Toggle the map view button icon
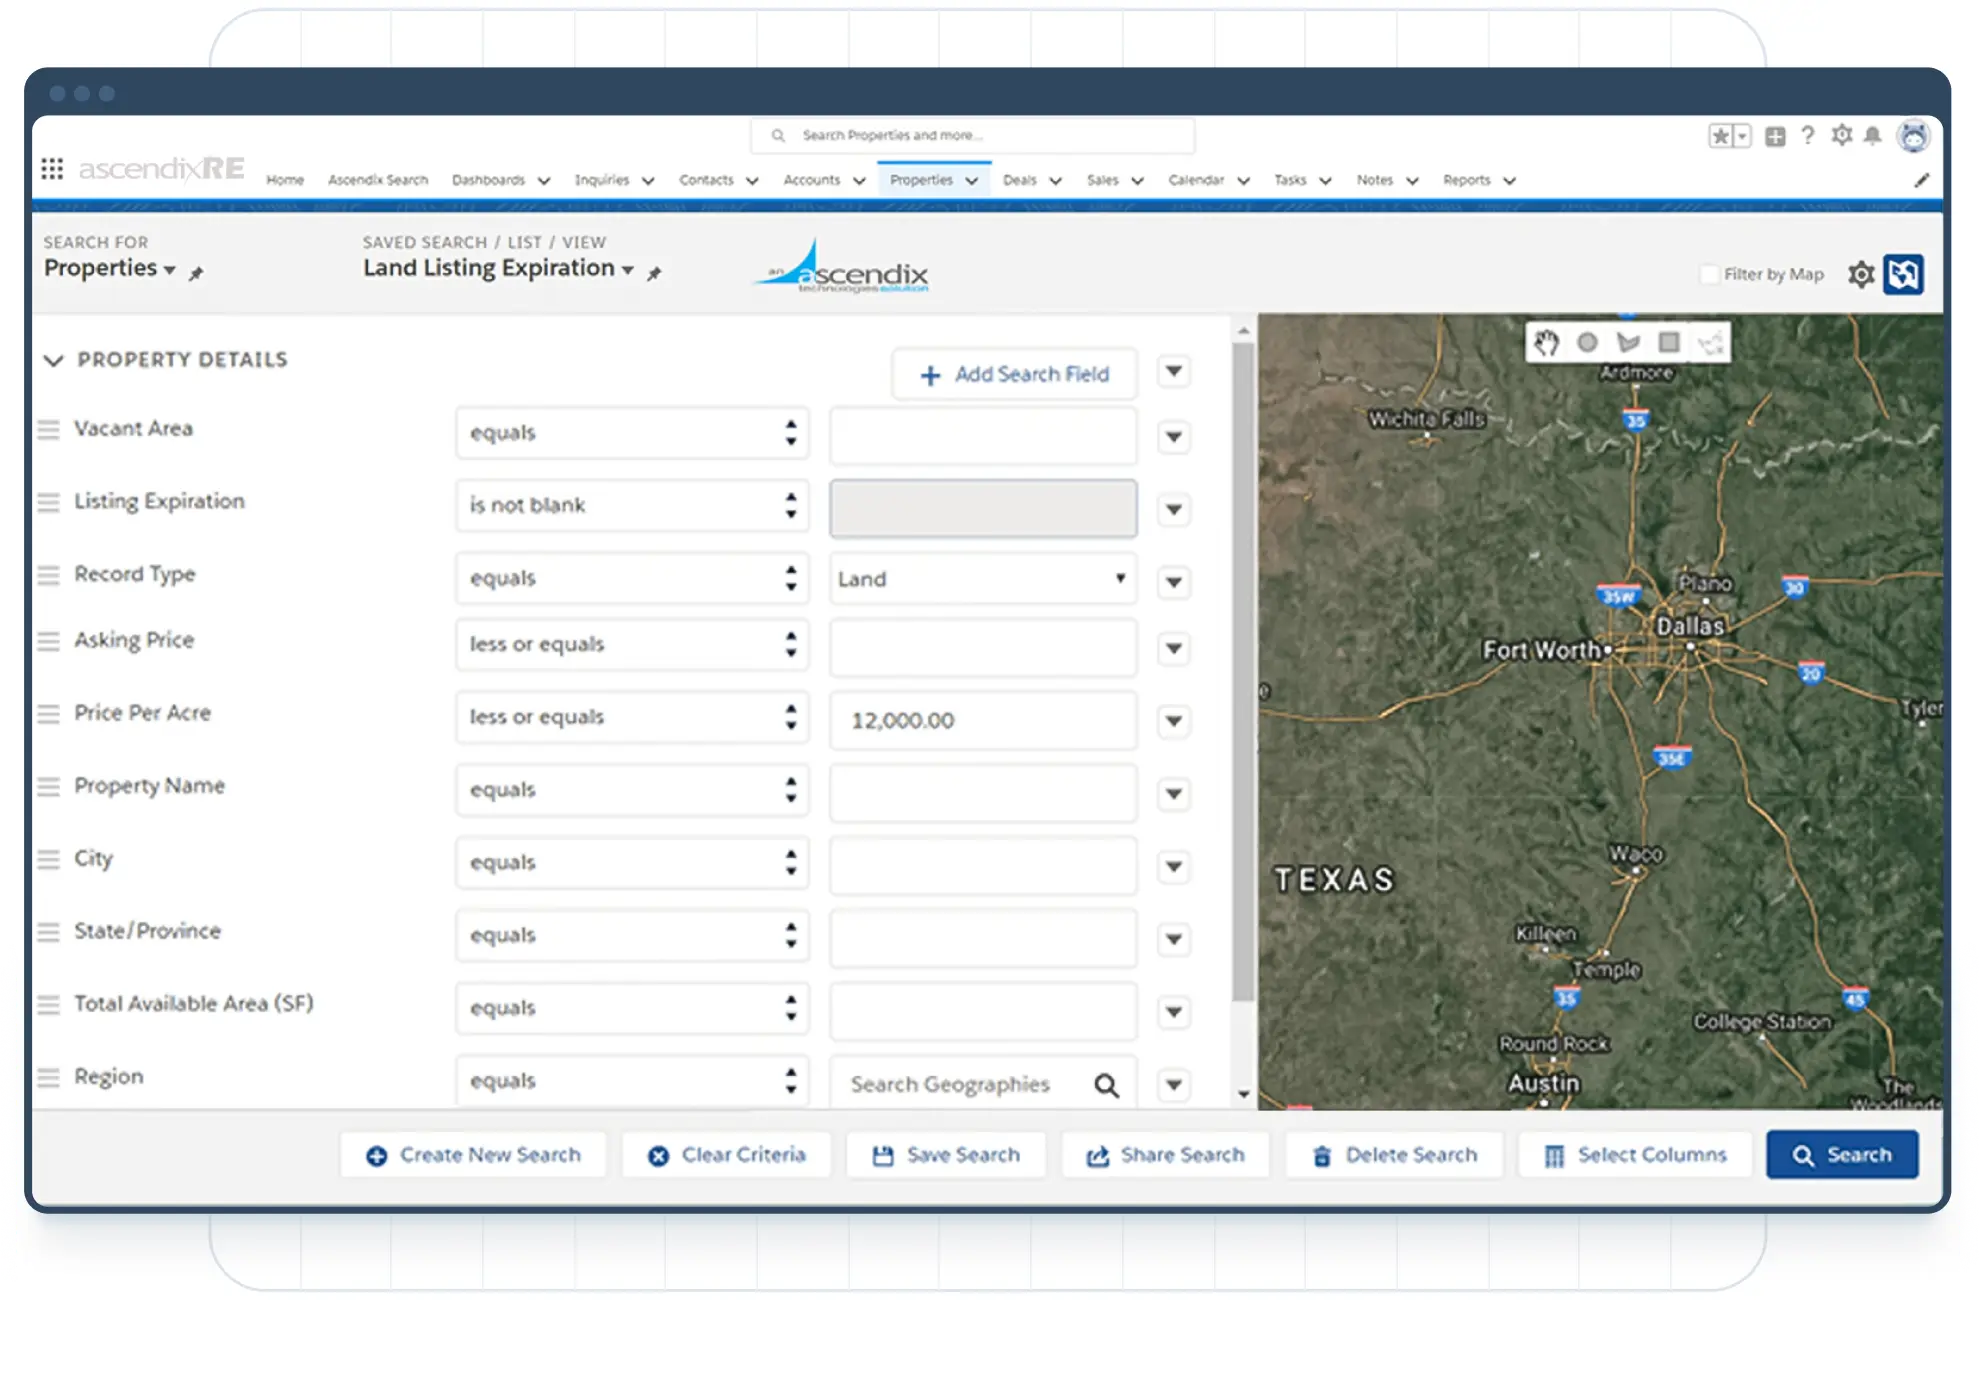Screen dimensions: 1979x1384 (x=1903, y=274)
